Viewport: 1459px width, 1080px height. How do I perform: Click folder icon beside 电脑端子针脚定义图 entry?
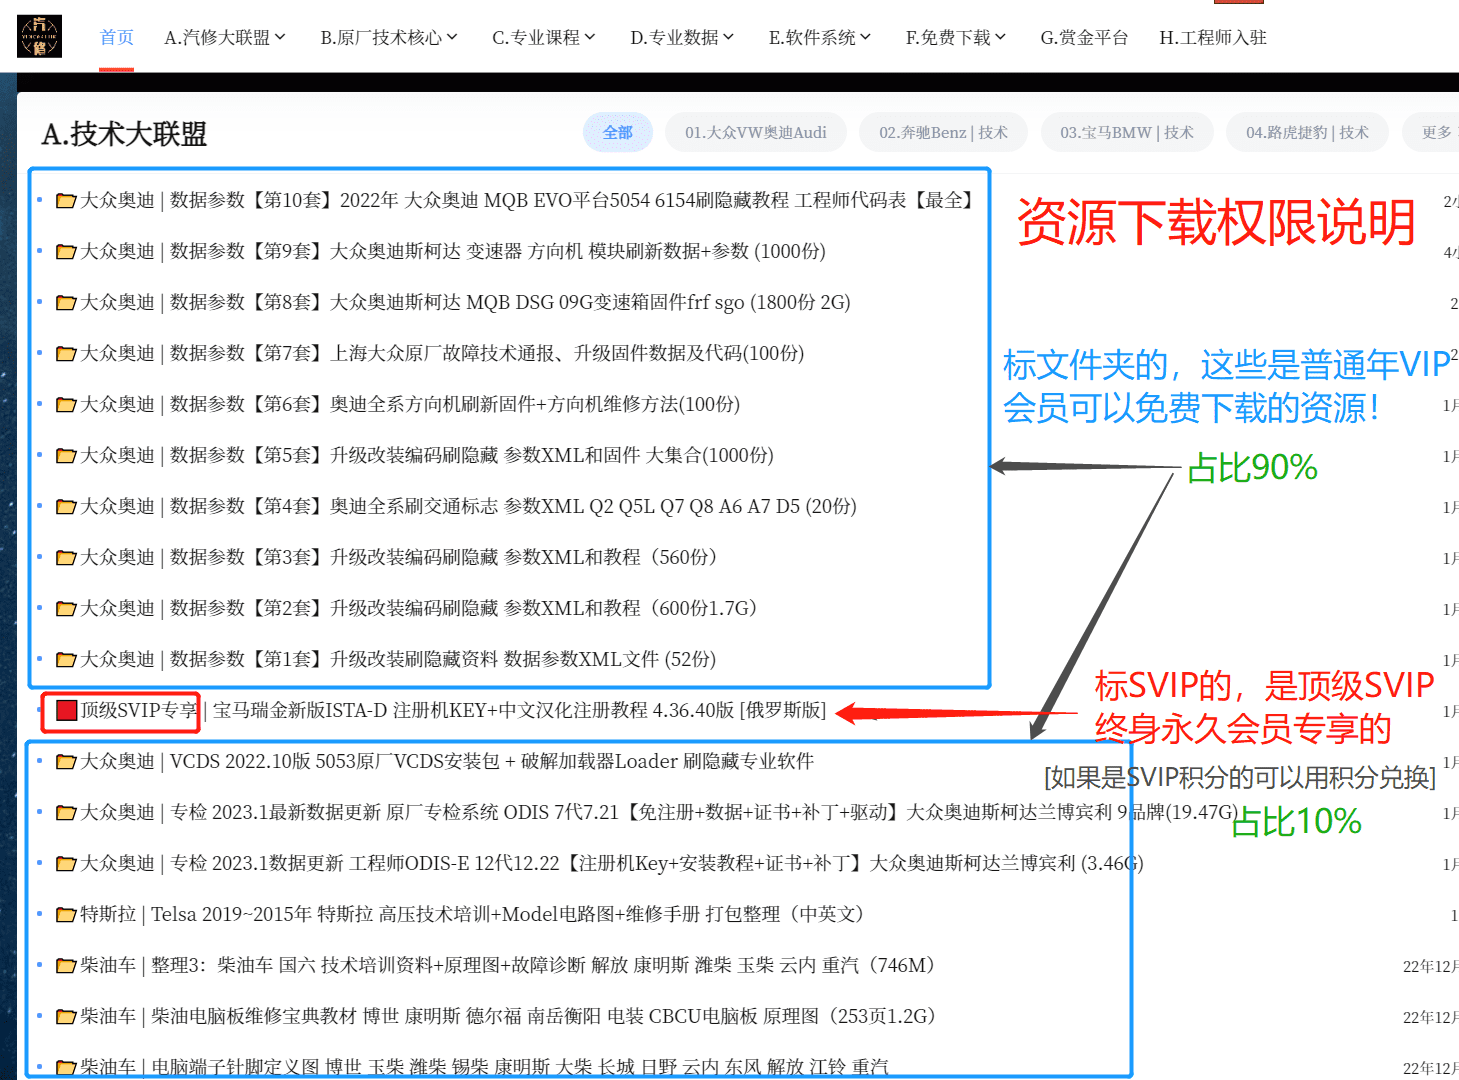tap(65, 1066)
